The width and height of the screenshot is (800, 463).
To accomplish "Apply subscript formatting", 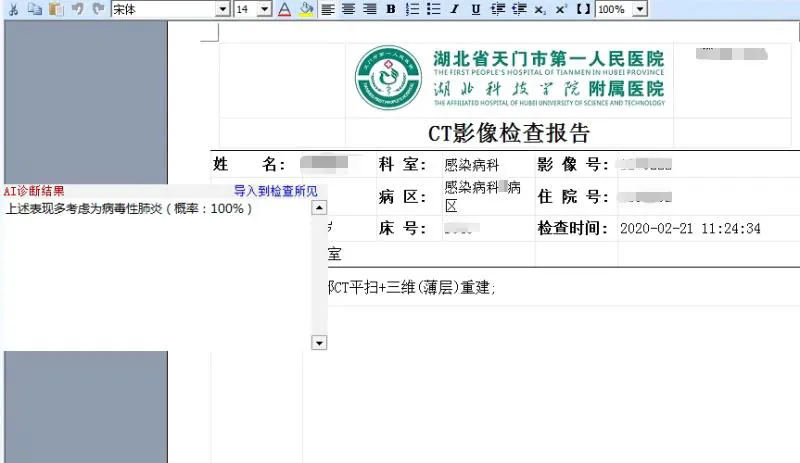I will tap(540, 9).
